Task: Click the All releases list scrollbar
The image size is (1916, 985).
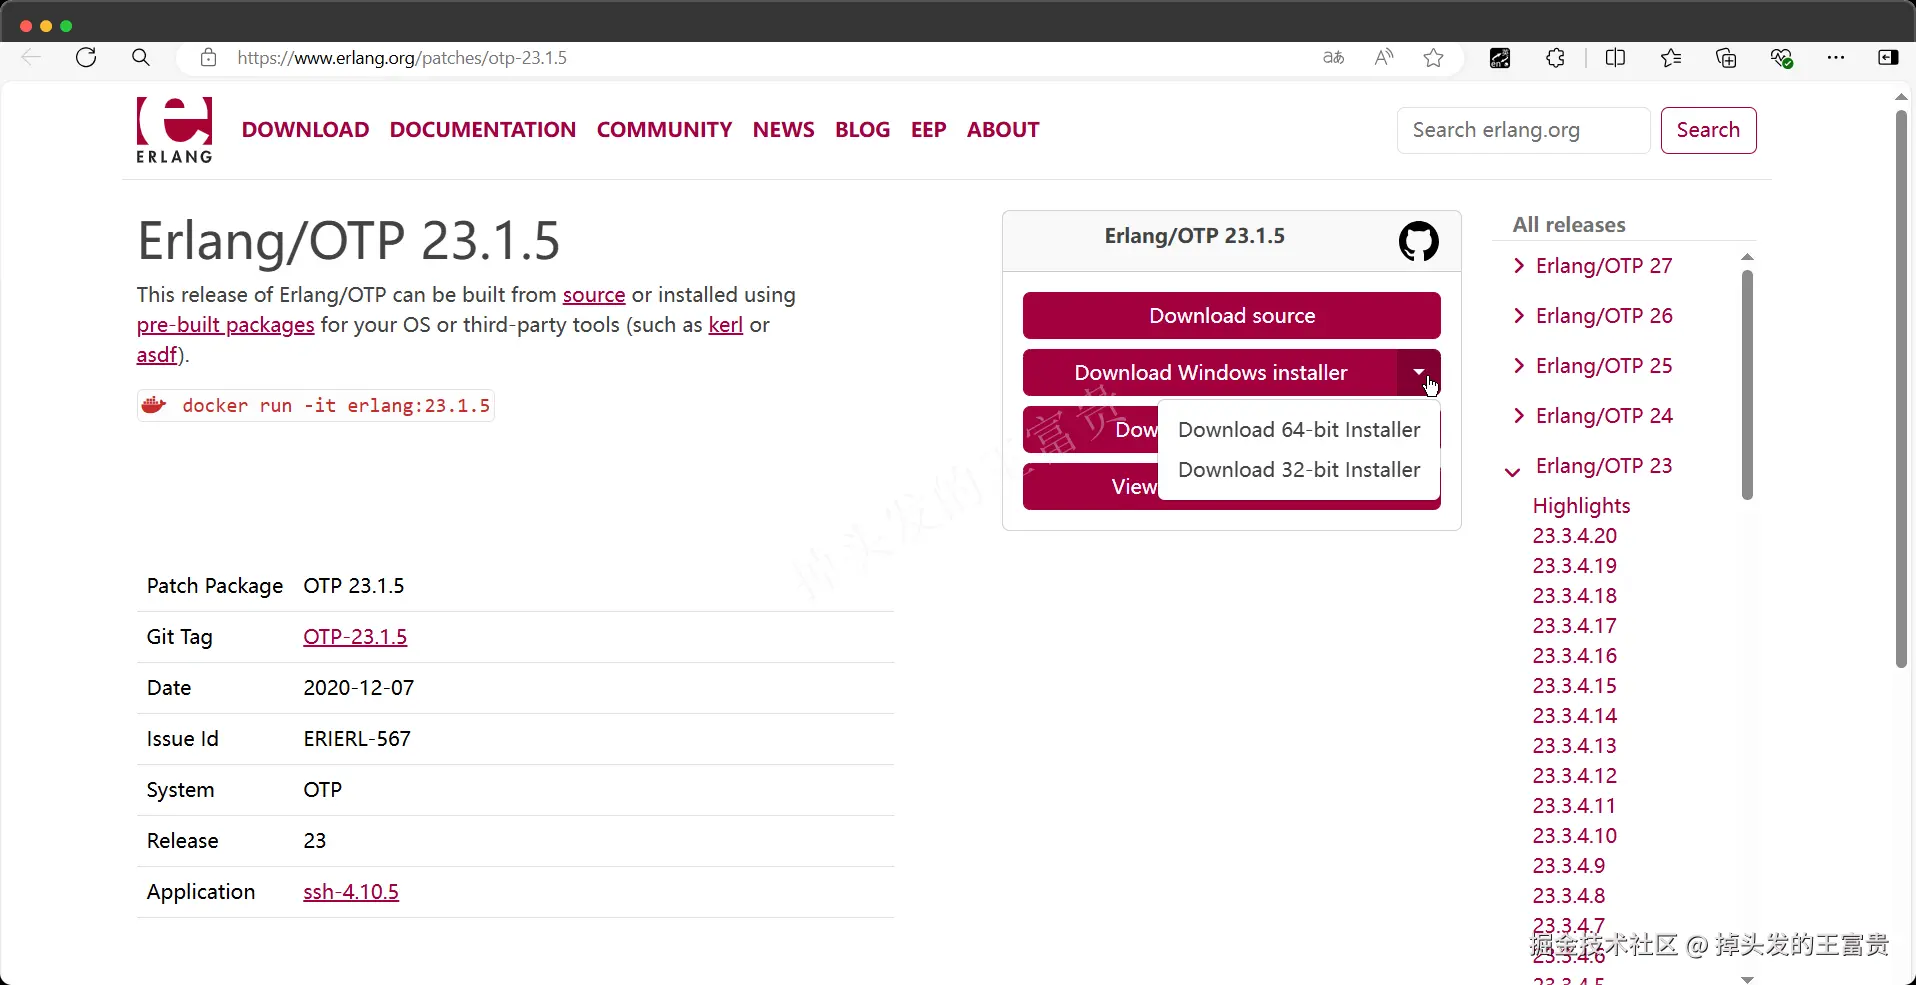Action: coord(1747,385)
